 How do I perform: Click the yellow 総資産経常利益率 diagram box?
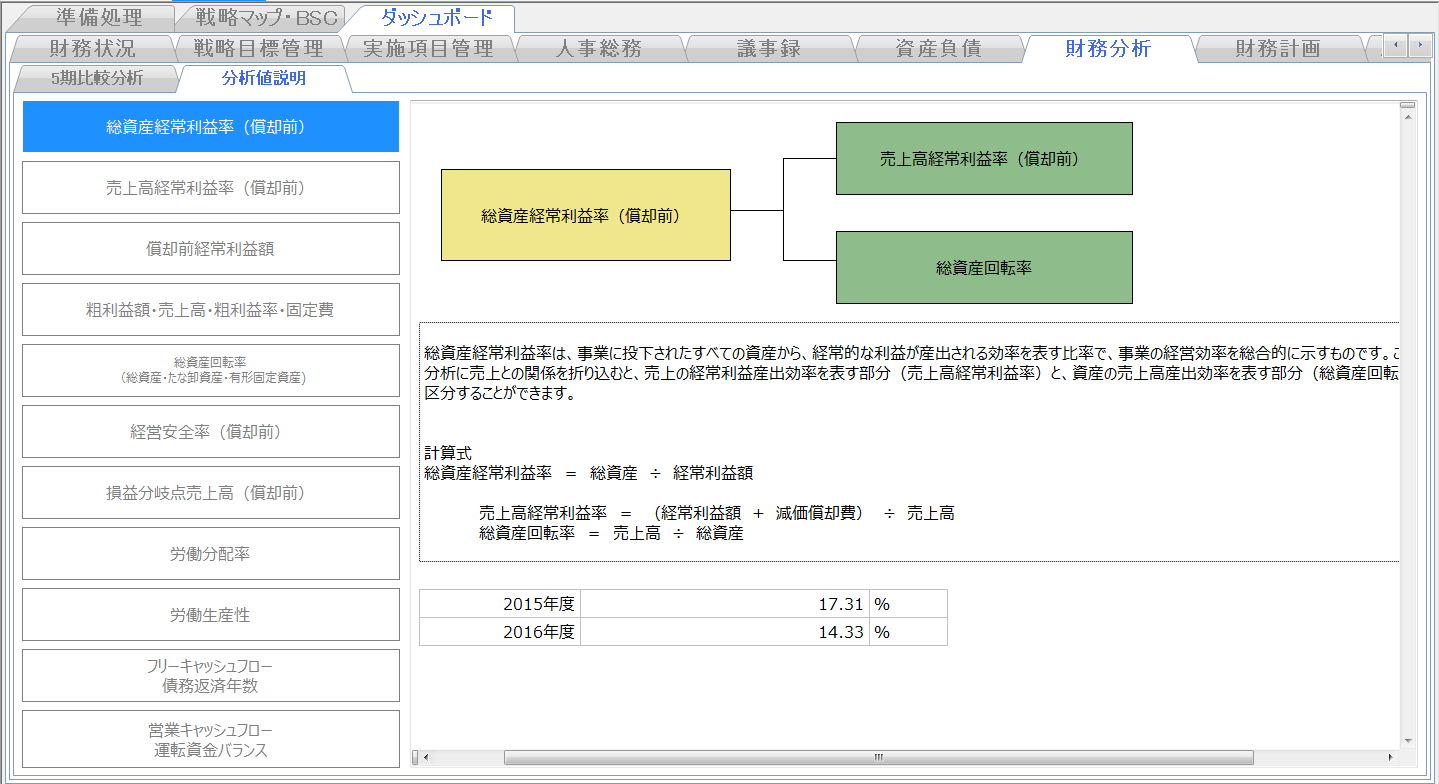click(x=585, y=215)
